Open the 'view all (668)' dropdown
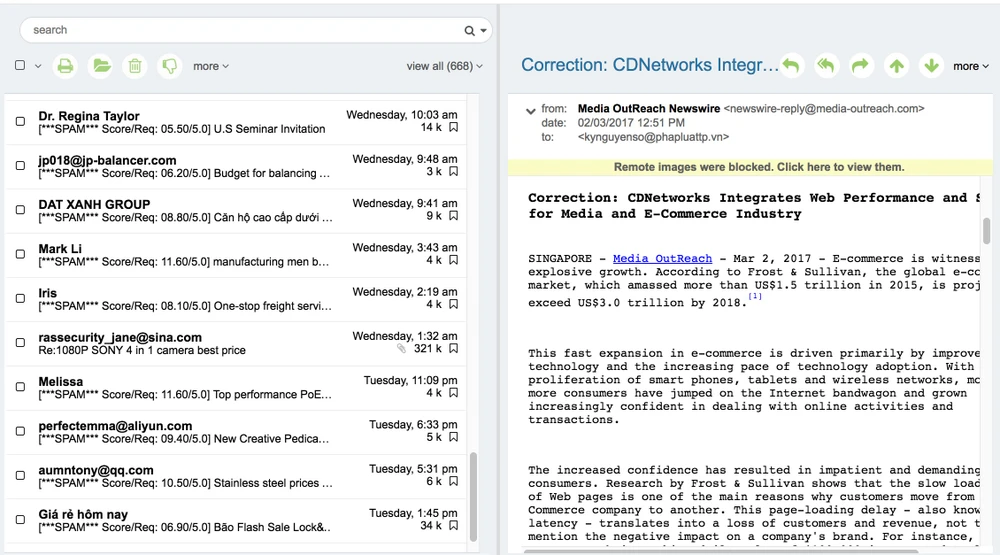Image resolution: width=1000 pixels, height=555 pixels. [444, 66]
